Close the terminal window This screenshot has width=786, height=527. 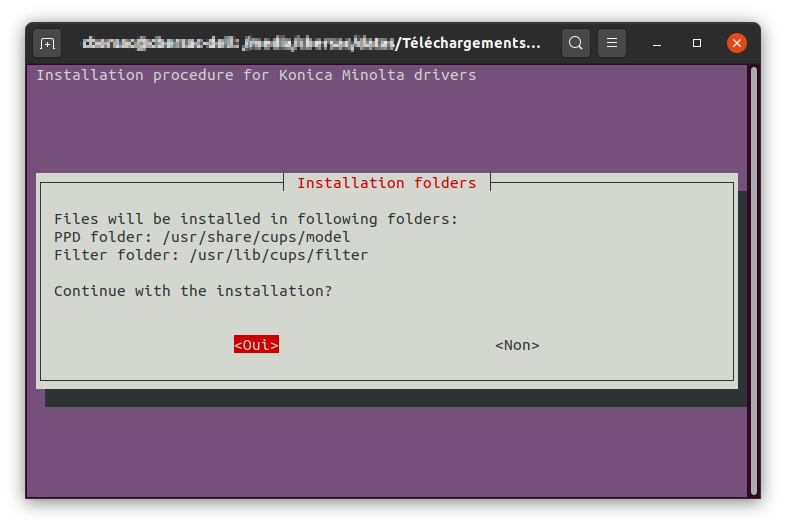coord(736,43)
